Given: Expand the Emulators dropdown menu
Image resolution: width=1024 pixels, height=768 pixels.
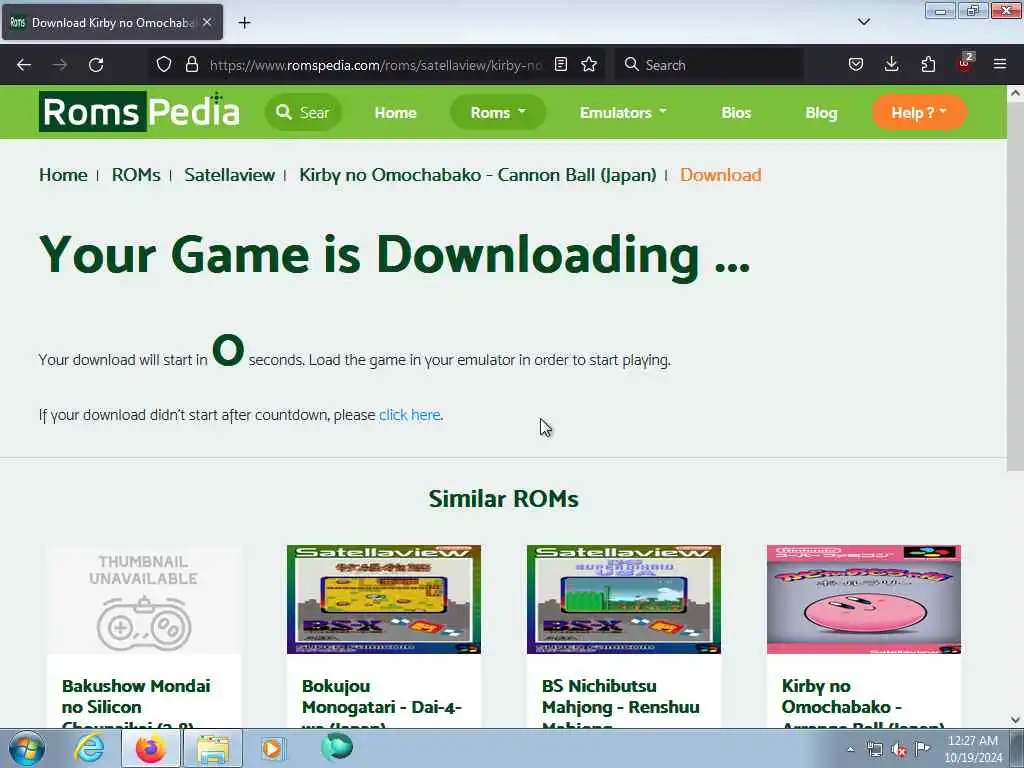Looking at the screenshot, I should tap(623, 112).
